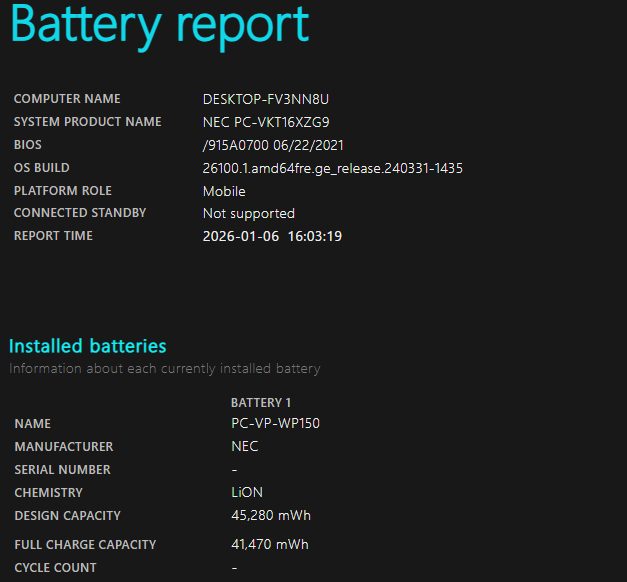Select the 45,280 mWh design capacity
This screenshot has height=582, width=627.
click(270, 516)
